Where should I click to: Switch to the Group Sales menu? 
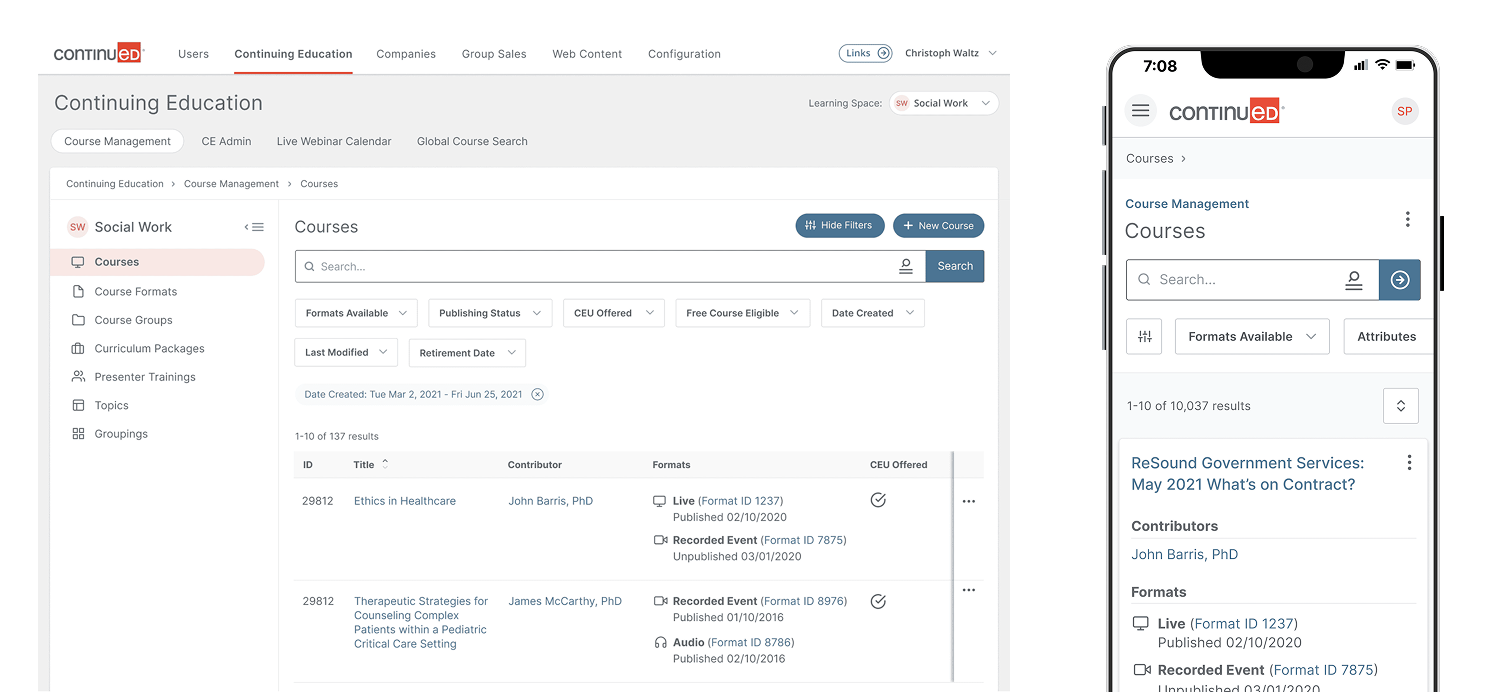[x=494, y=54]
